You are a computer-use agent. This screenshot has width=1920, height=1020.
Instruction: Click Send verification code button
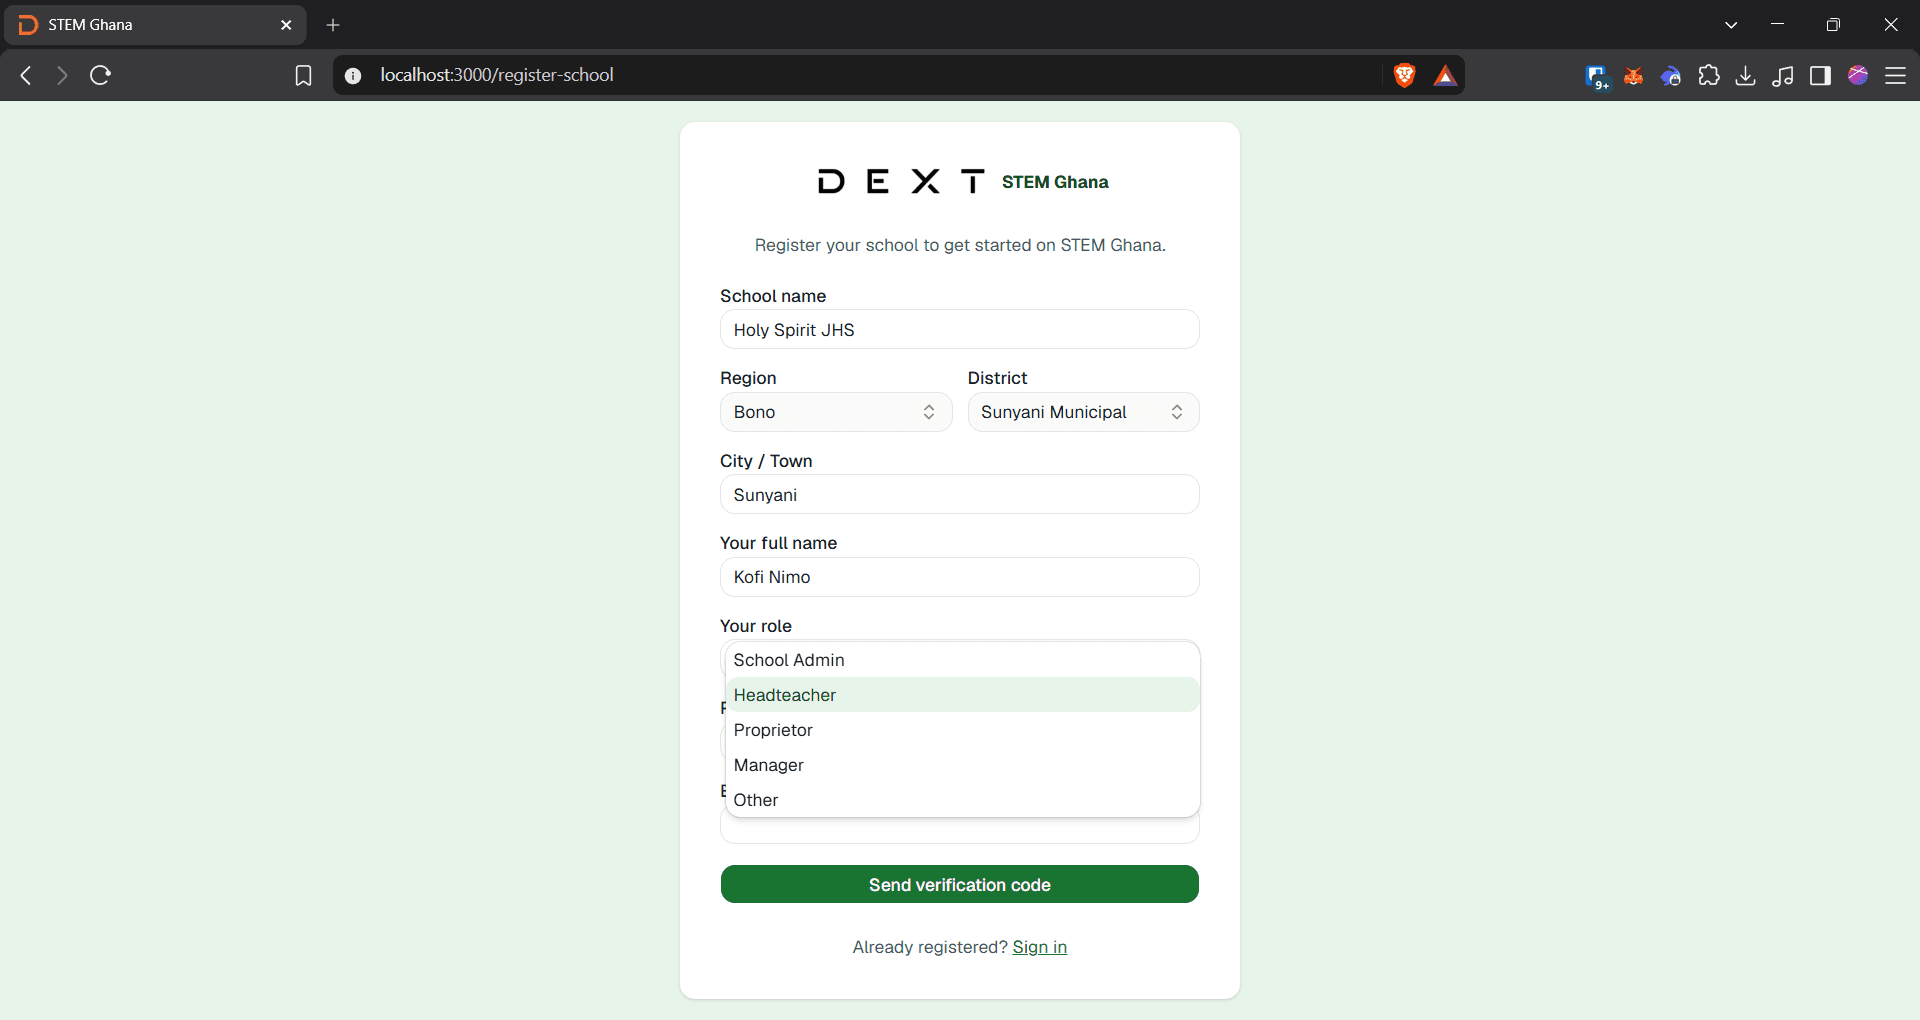pyautogui.click(x=960, y=884)
